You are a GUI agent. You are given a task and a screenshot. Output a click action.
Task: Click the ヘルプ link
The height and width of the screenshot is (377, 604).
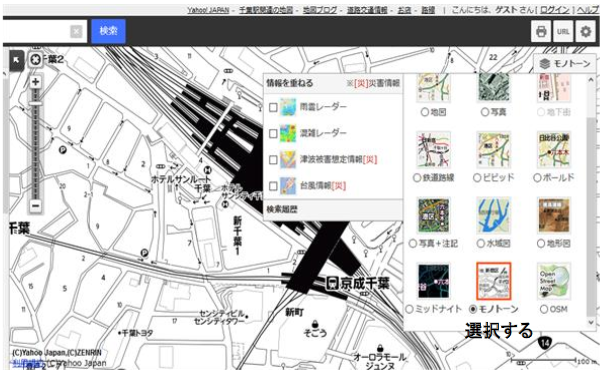coord(587,10)
